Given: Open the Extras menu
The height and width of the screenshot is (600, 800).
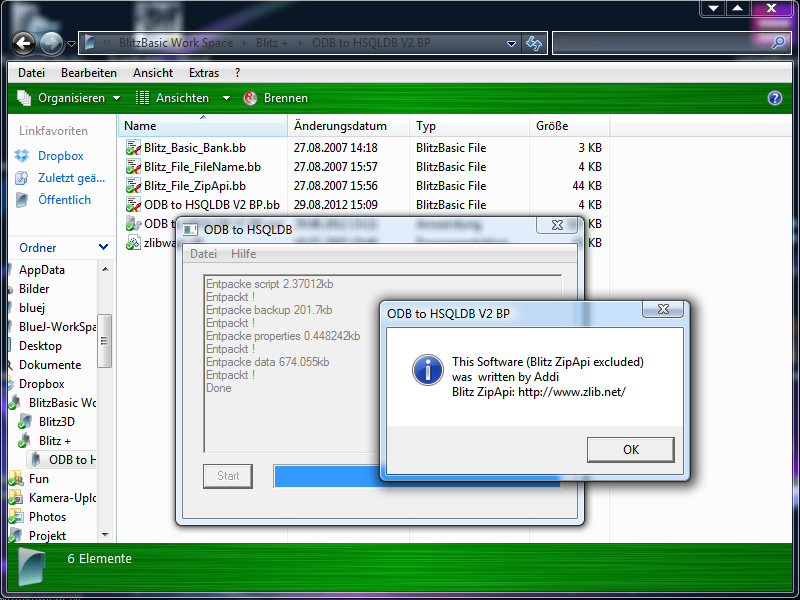Looking at the screenshot, I should point(204,73).
